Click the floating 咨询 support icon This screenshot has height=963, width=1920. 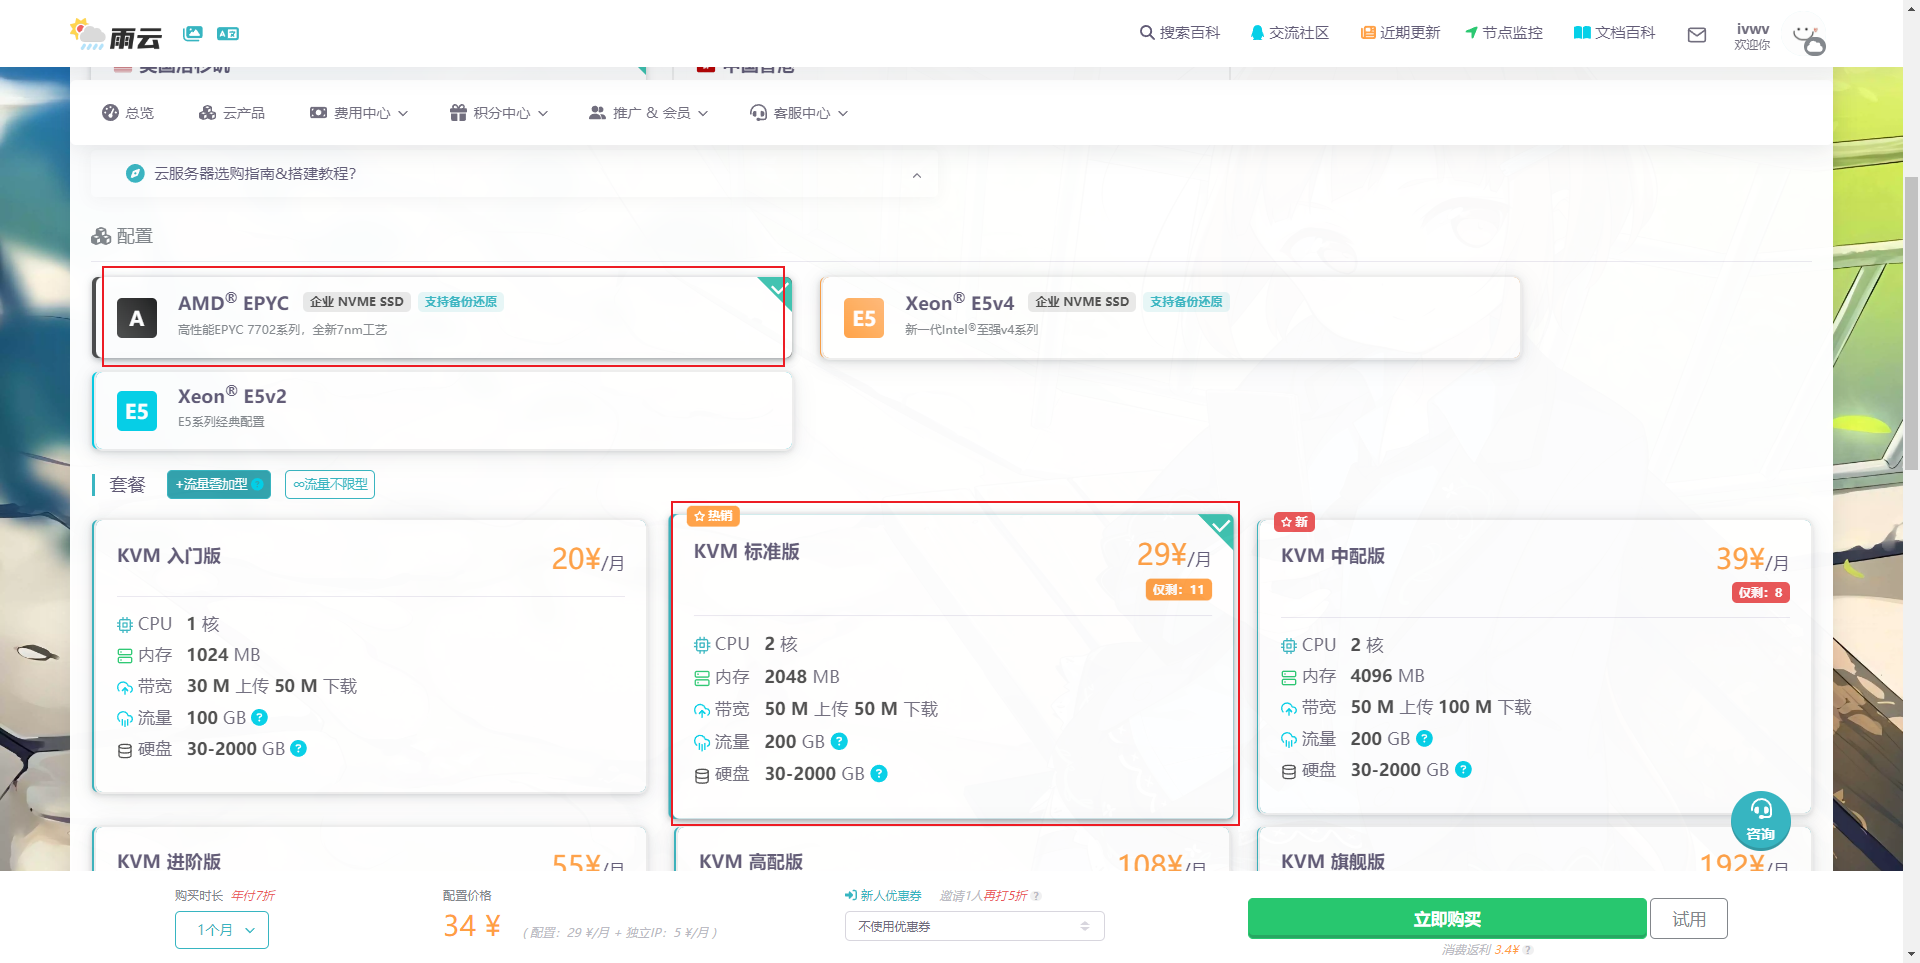coord(1761,820)
